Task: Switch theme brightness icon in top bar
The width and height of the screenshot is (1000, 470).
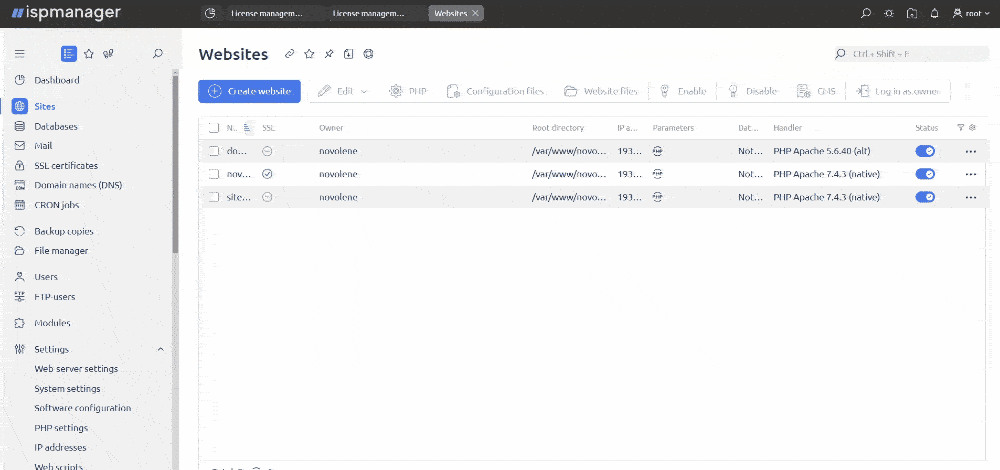Action: point(889,13)
